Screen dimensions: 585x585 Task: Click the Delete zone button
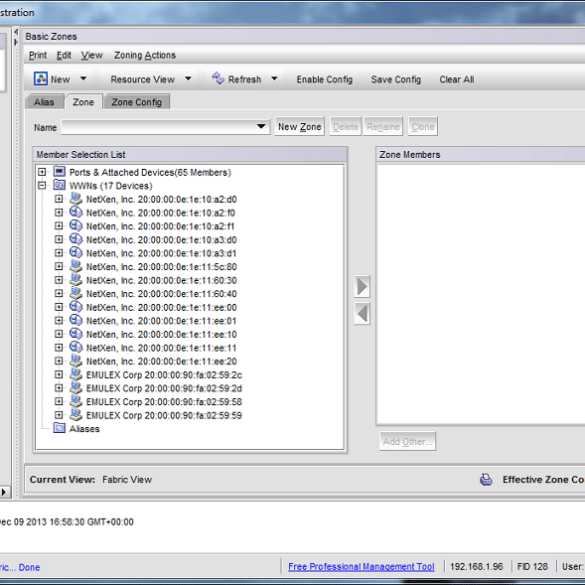[345, 126]
